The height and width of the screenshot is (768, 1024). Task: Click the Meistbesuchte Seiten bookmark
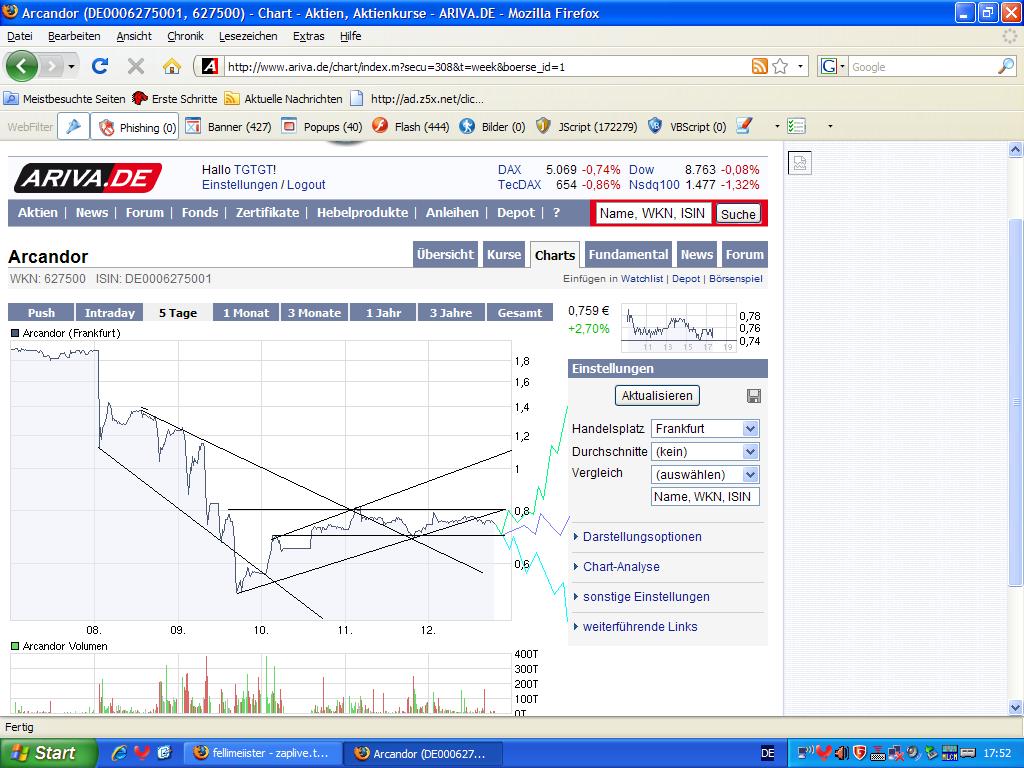(x=65, y=99)
